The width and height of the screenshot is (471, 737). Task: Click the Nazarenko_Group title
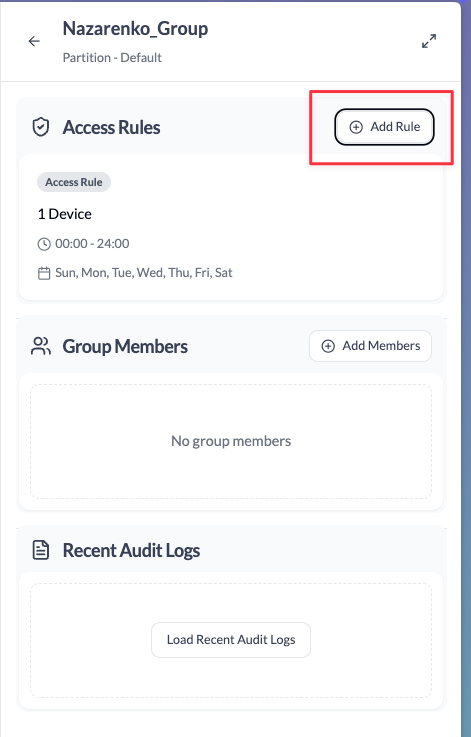click(135, 29)
